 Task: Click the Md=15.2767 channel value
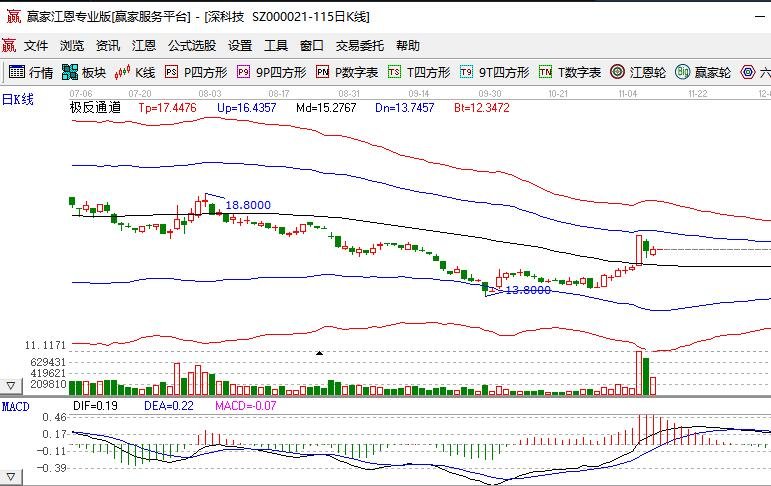[x=326, y=108]
